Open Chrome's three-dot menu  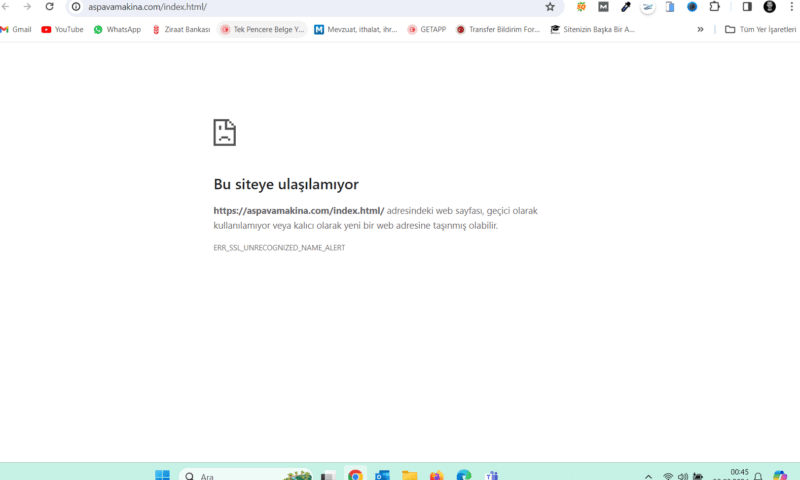(791, 7)
